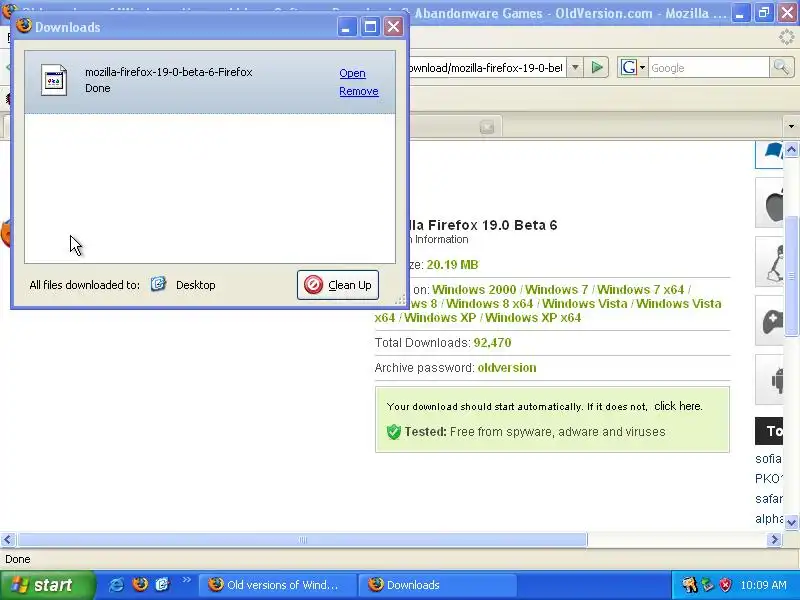Click the Windows 2000 compatibility link
Viewport: 800px width, 600px height.
coord(474,289)
